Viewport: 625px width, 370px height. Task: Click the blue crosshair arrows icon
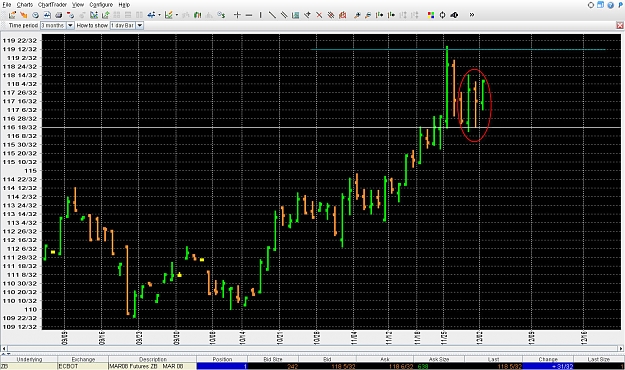coord(151,15)
